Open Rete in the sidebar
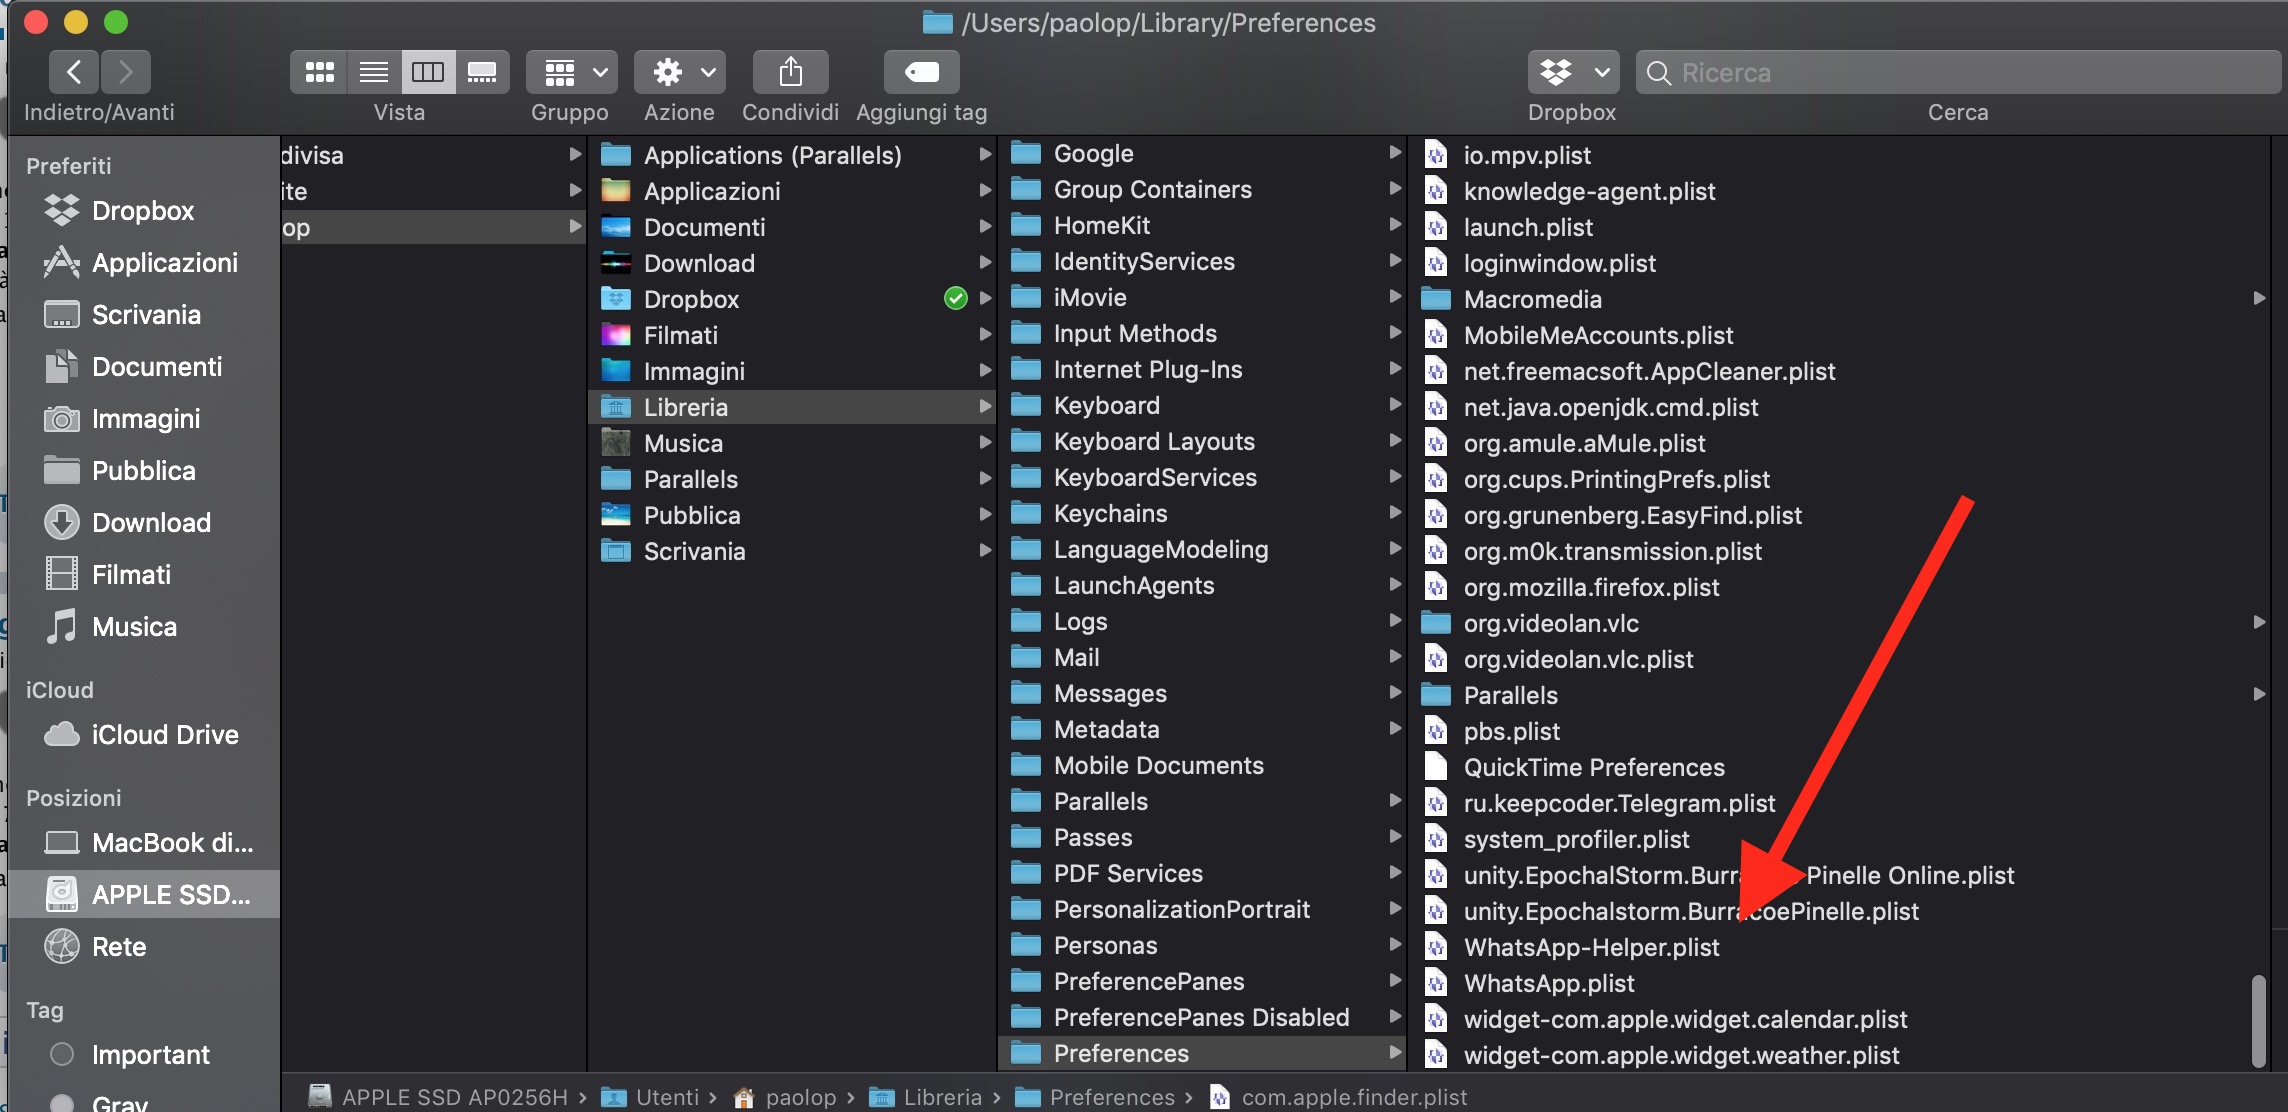 coord(143,947)
